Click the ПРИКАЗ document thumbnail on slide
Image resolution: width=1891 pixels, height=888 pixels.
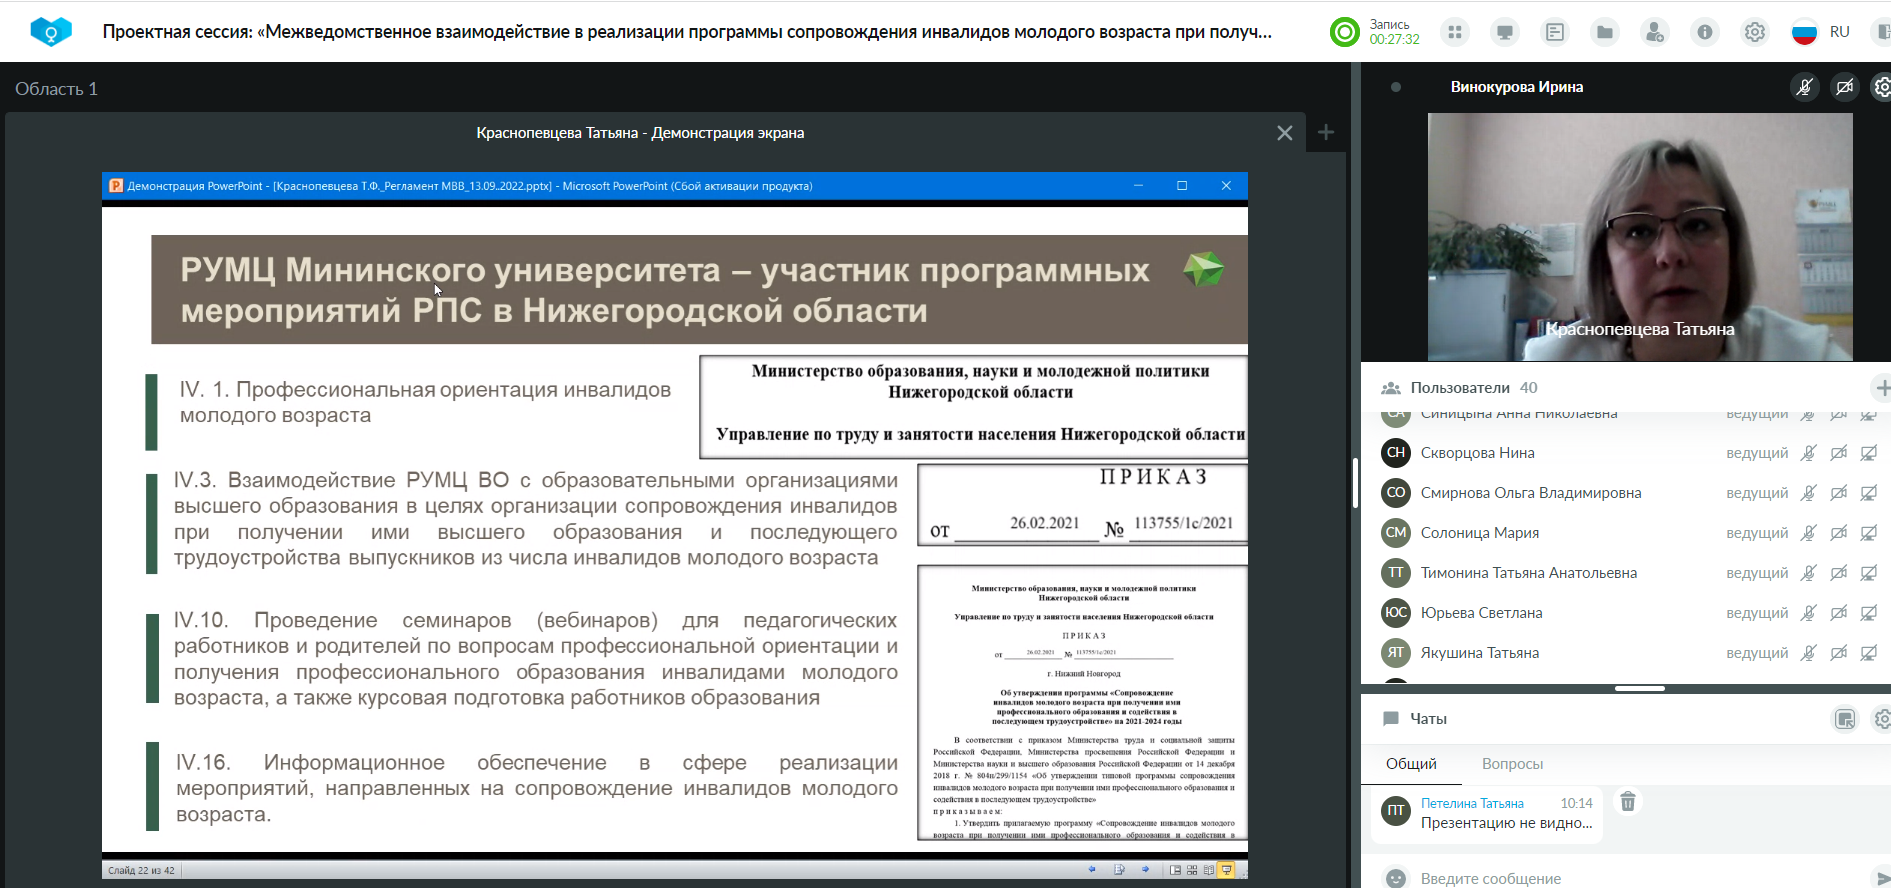pos(1082,703)
